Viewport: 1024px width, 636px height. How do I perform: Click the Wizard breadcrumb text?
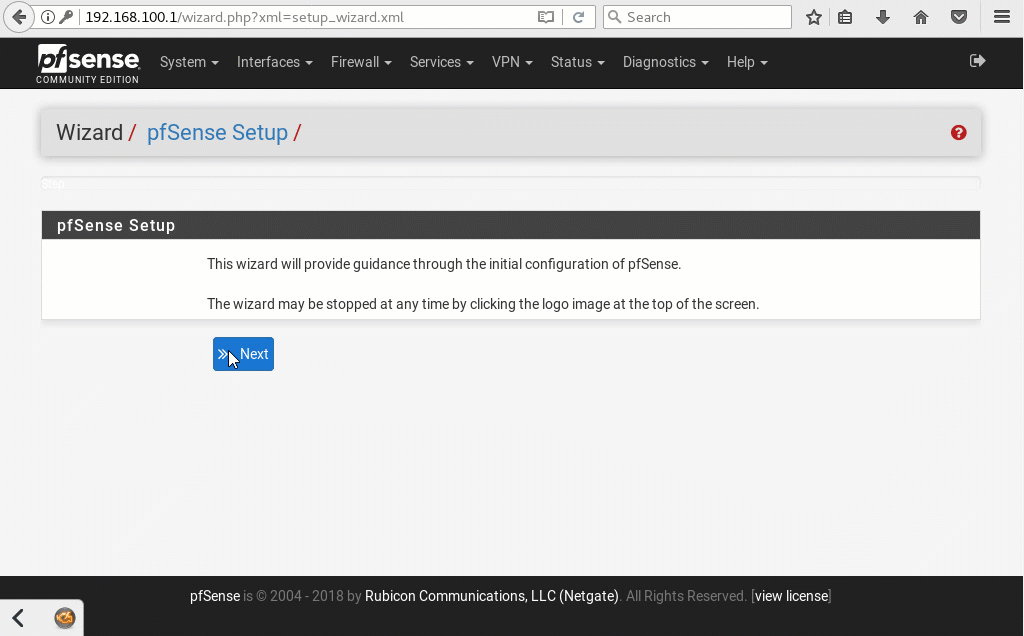click(89, 133)
